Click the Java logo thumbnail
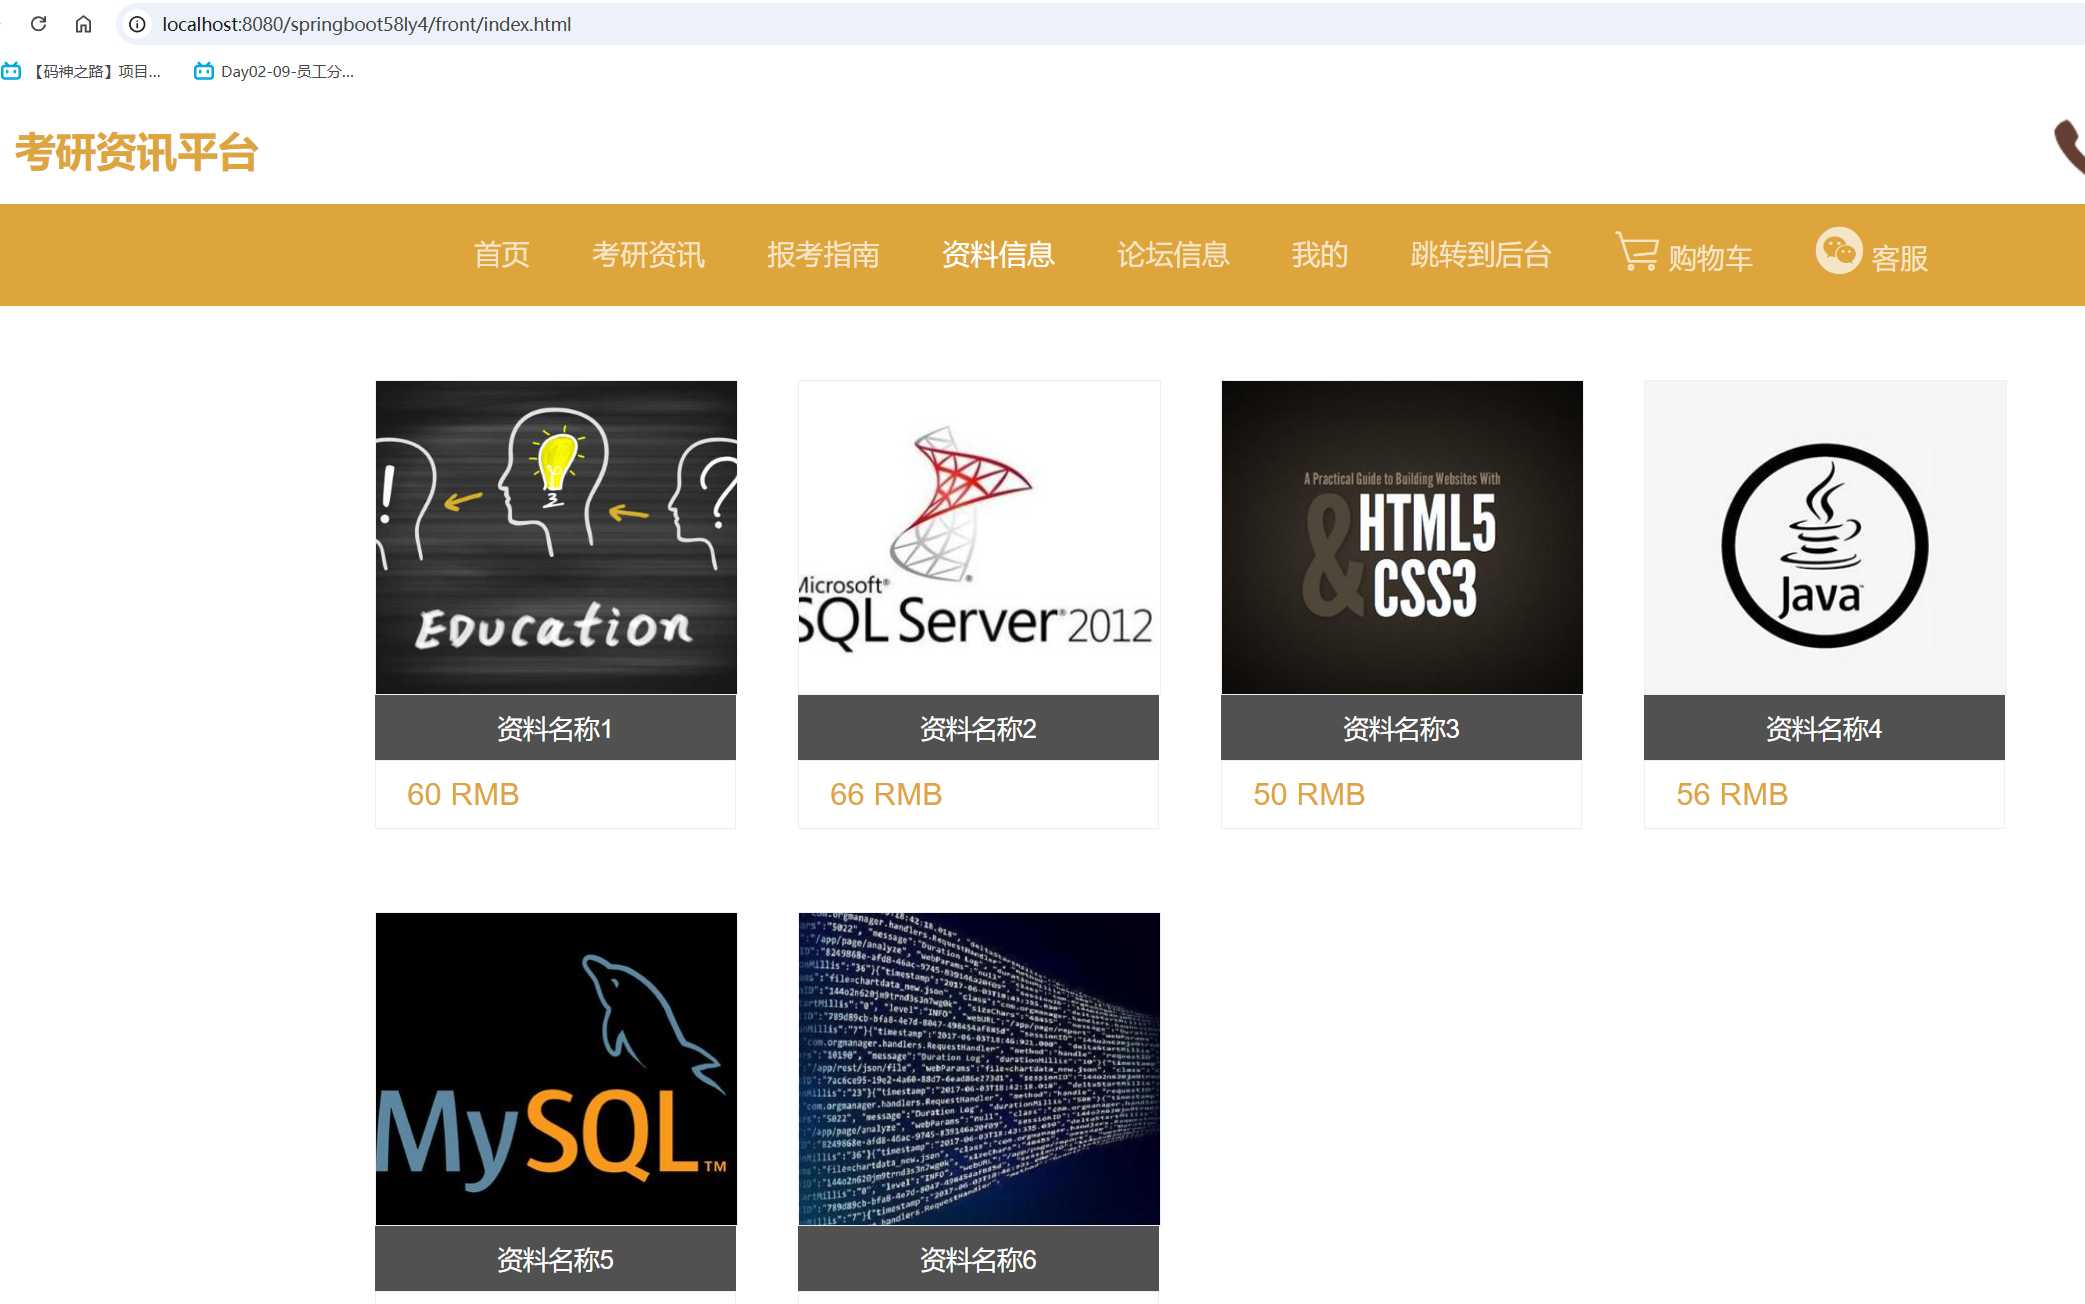 coord(1825,537)
